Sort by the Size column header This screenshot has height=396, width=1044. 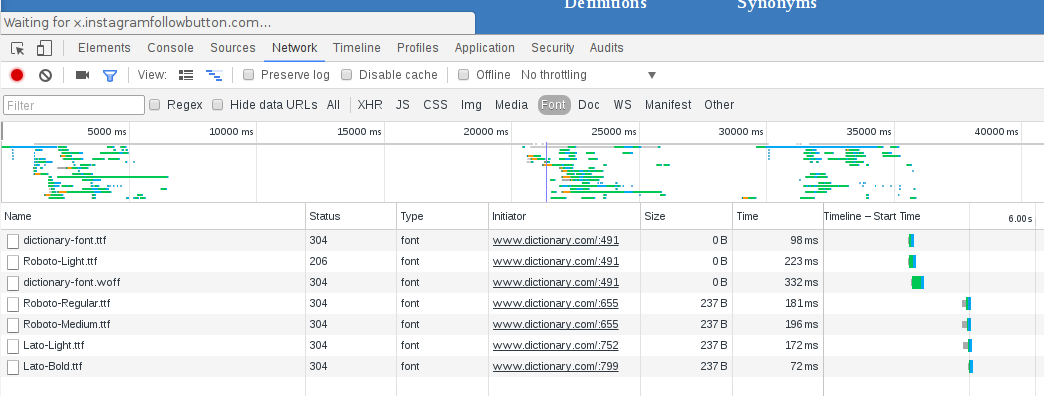click(686, 216)
